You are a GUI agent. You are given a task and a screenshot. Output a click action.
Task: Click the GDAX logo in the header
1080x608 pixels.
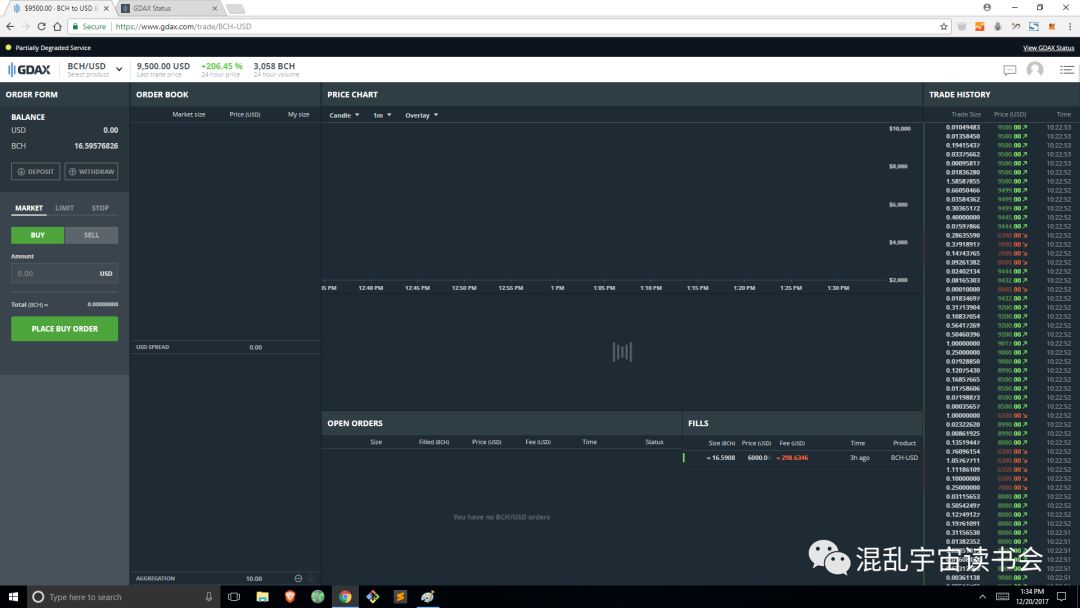(29, 70)
